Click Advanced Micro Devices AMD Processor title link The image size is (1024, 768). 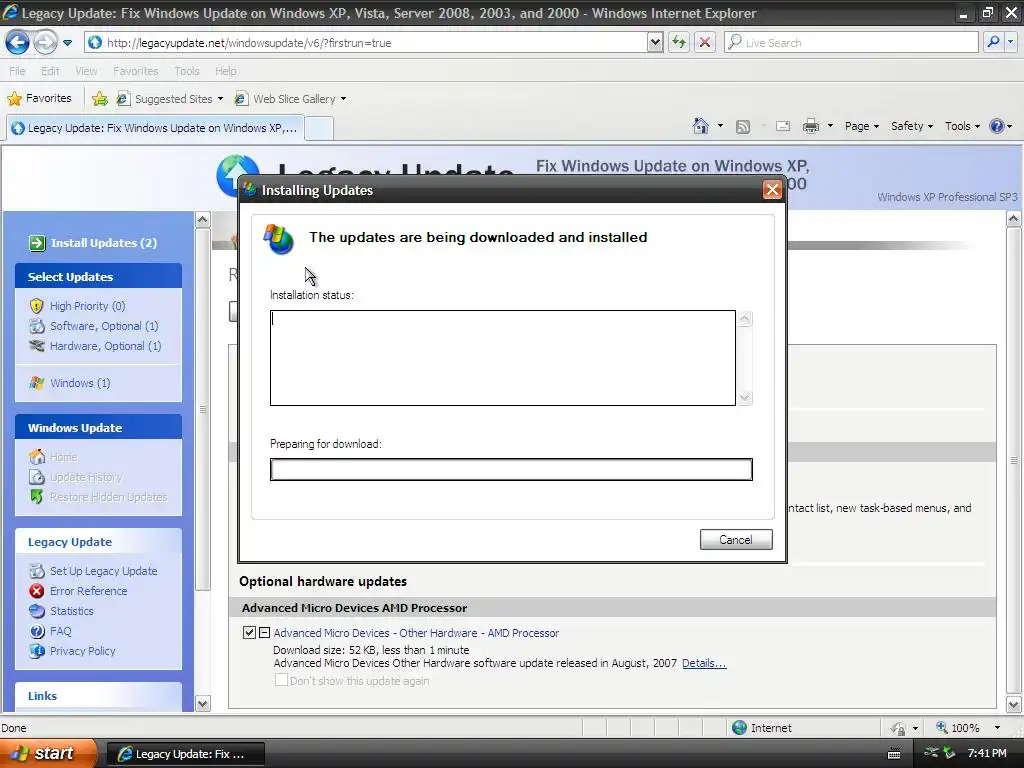point(416,633)
